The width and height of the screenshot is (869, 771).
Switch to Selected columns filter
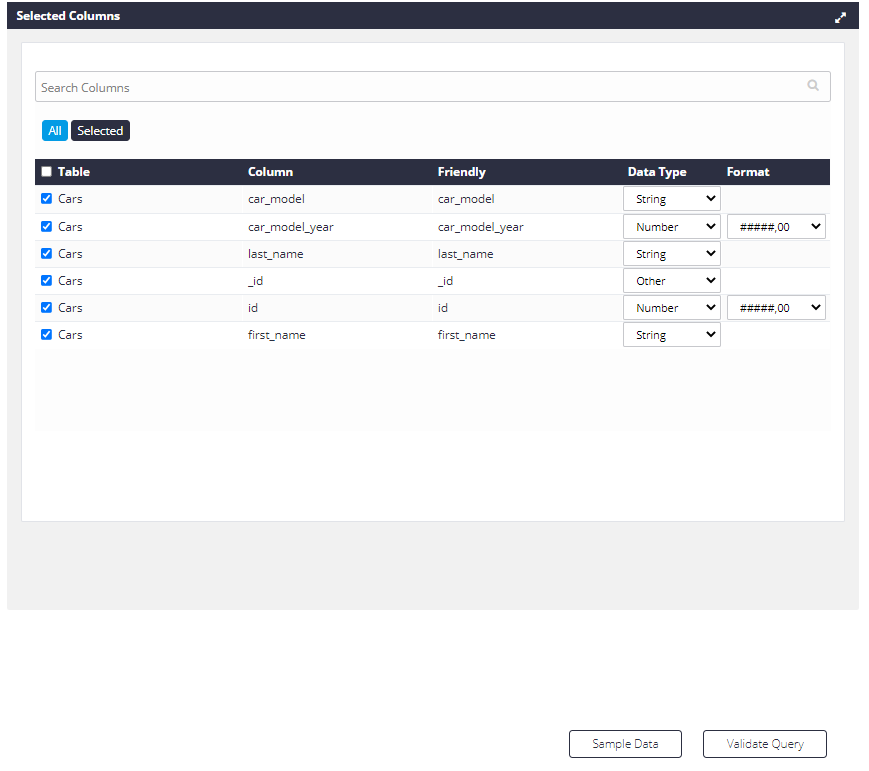tap(100, 131)
